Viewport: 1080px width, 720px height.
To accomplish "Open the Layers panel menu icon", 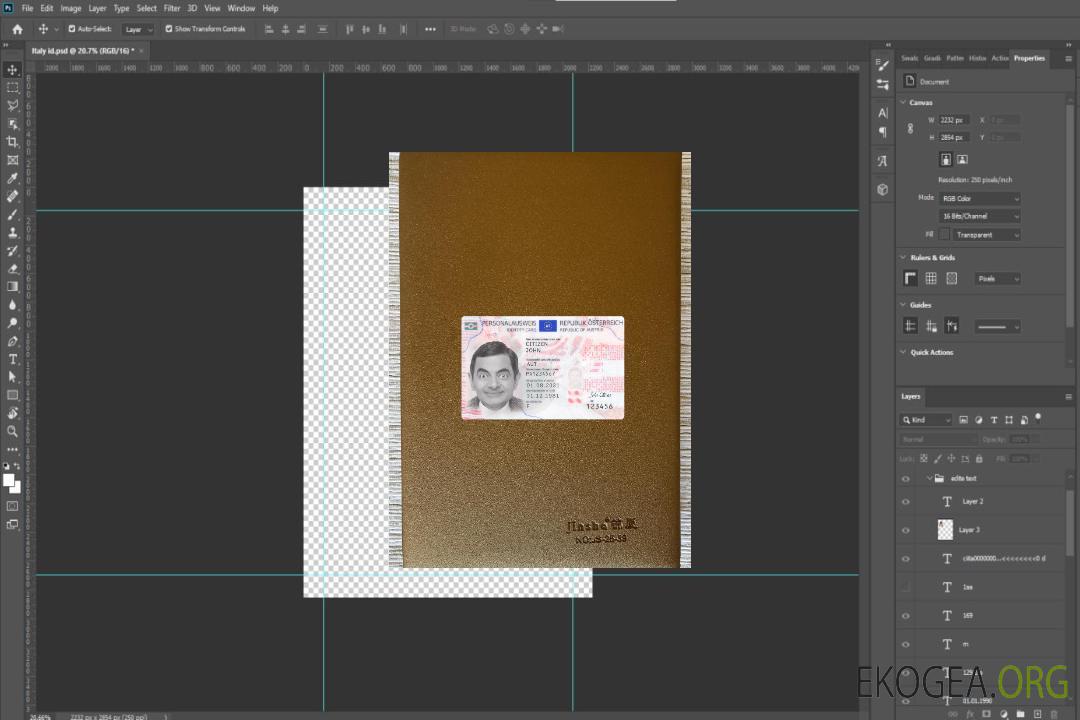I will 1068,396.
